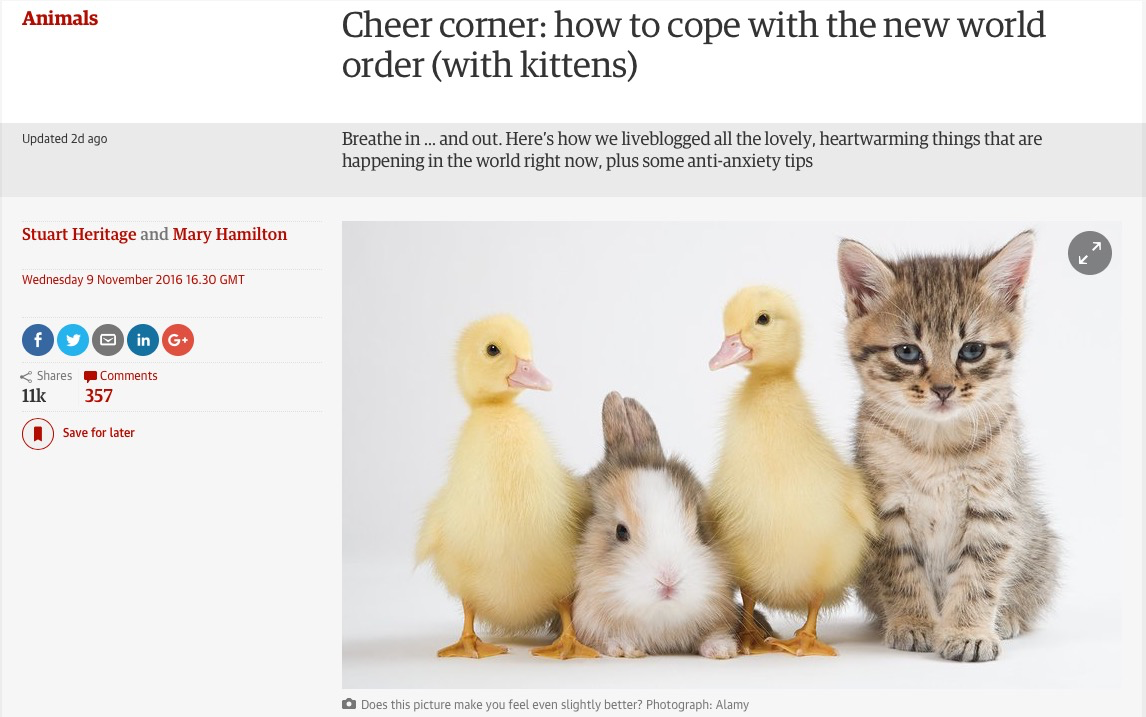Click the comments speech bubble icon
Viewport: 1146px width, 717px height.
point(91,376)
